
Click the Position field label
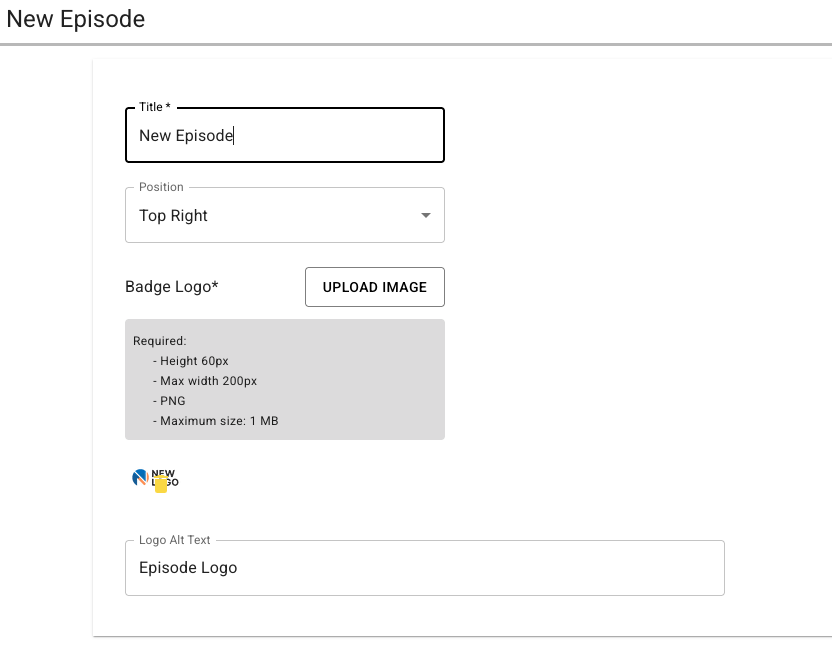161,187
